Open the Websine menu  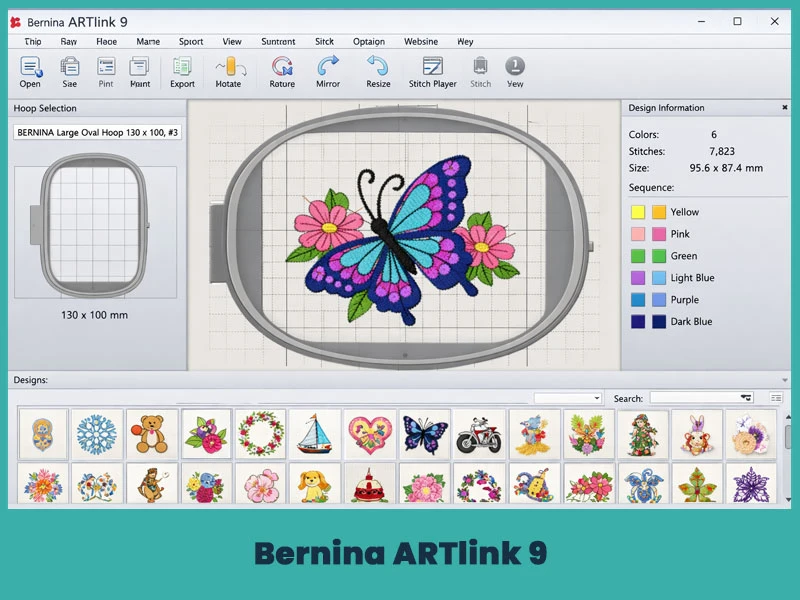pyautogui.click(x=421, y=42)
